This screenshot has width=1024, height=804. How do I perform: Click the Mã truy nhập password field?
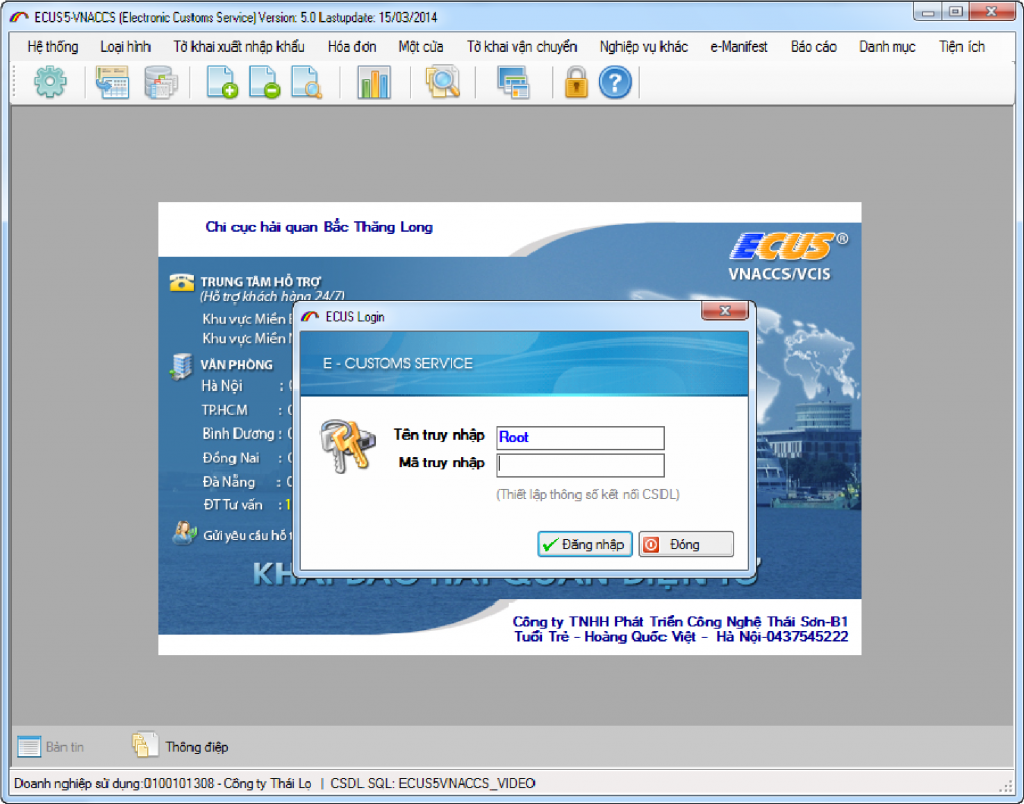tap(580, 465)
